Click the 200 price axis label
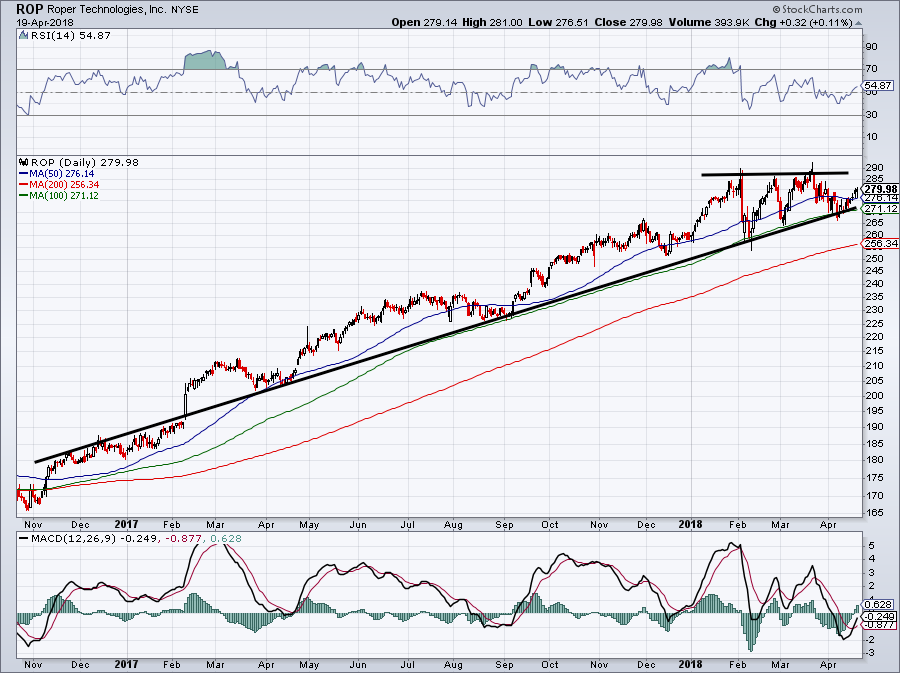900x673 pixels. 874,395
